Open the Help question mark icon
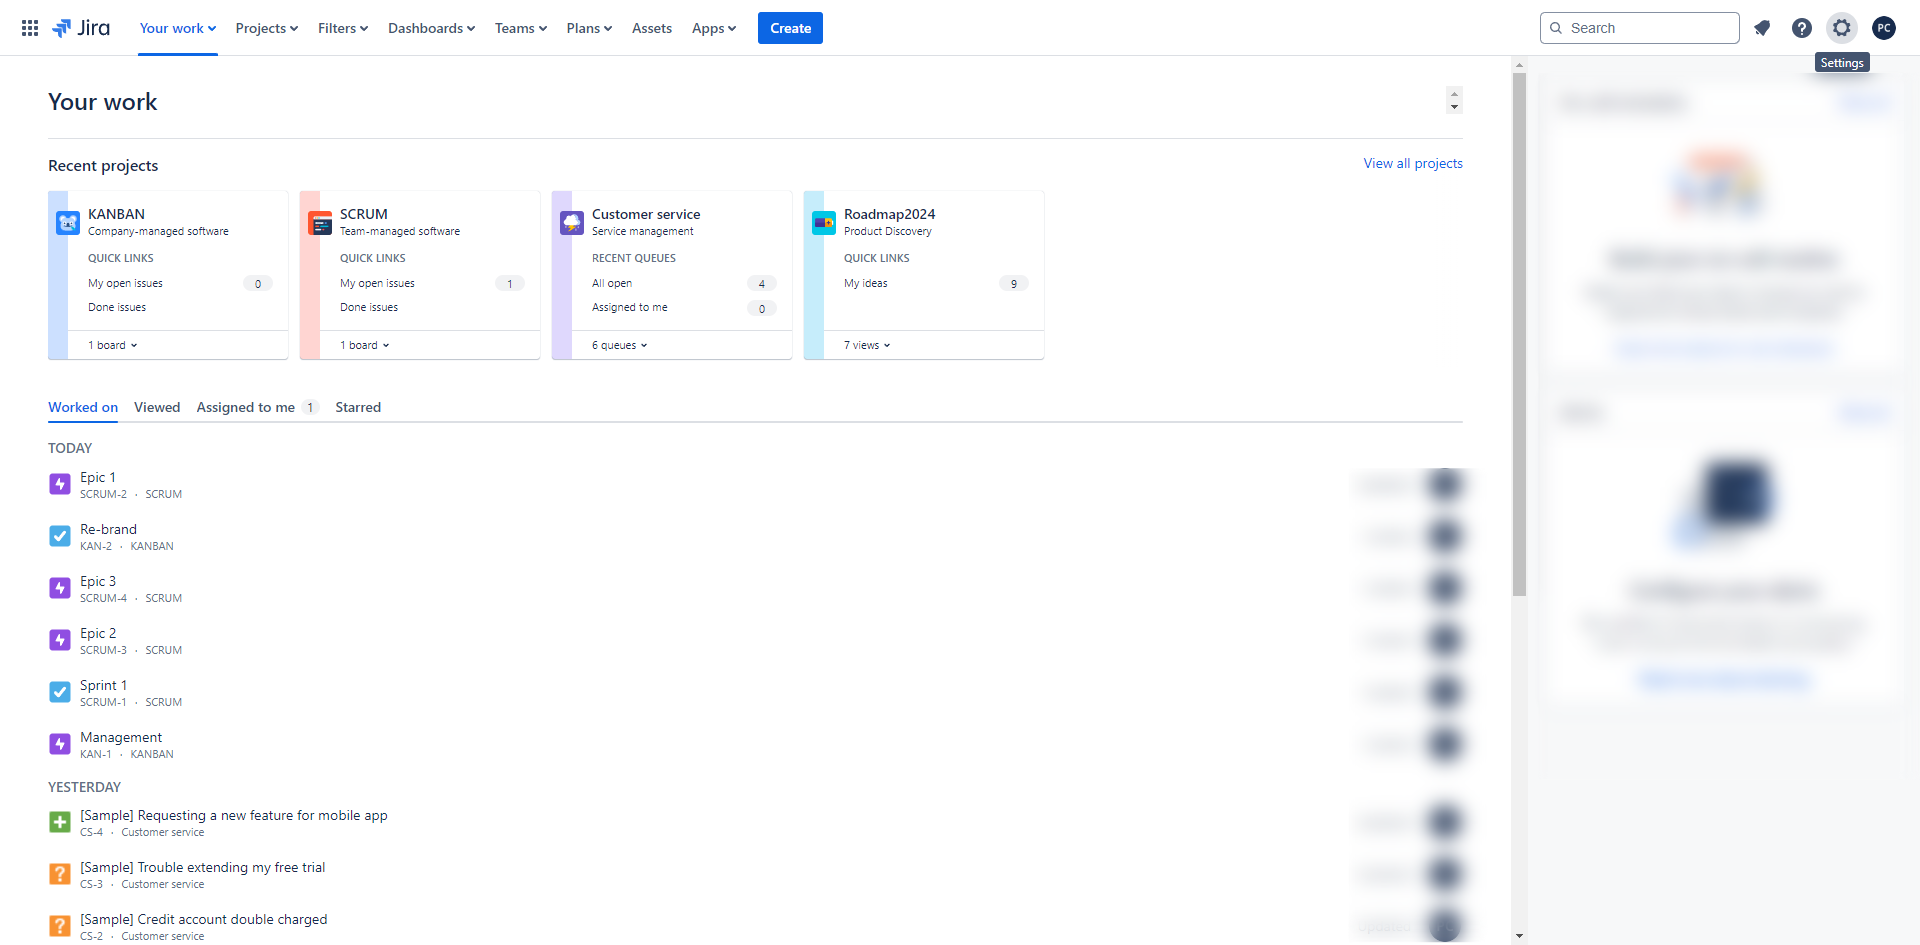 pyautogui.click(x=1801, y=28)
